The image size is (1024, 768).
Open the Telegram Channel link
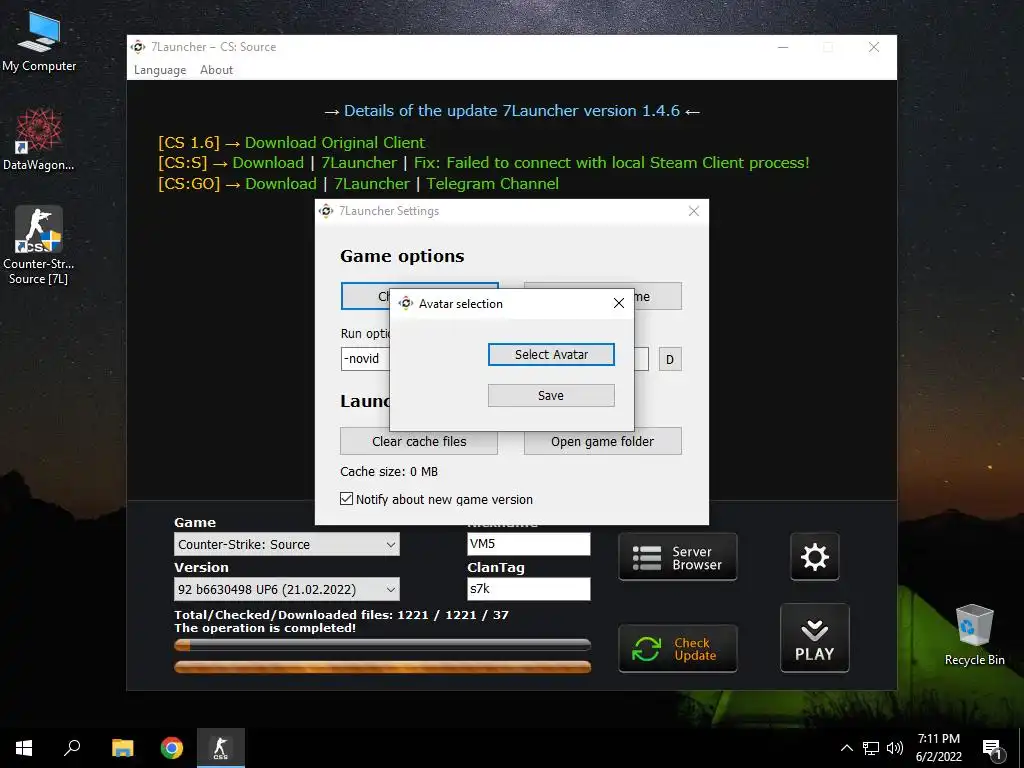[493, 184]
